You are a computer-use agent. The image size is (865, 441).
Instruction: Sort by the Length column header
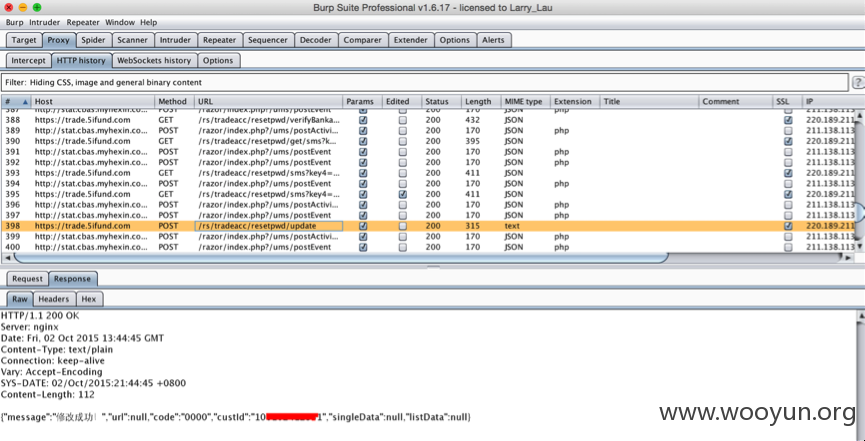[x=481, y=102]
